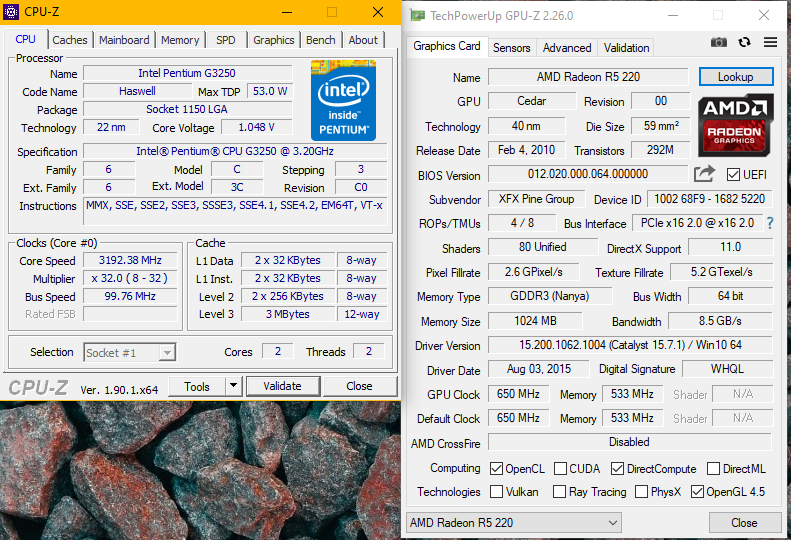Screen dimensions: 791x540
Task: Click the Intel Inside Pentium logo
Action: (x=343, y=100)
